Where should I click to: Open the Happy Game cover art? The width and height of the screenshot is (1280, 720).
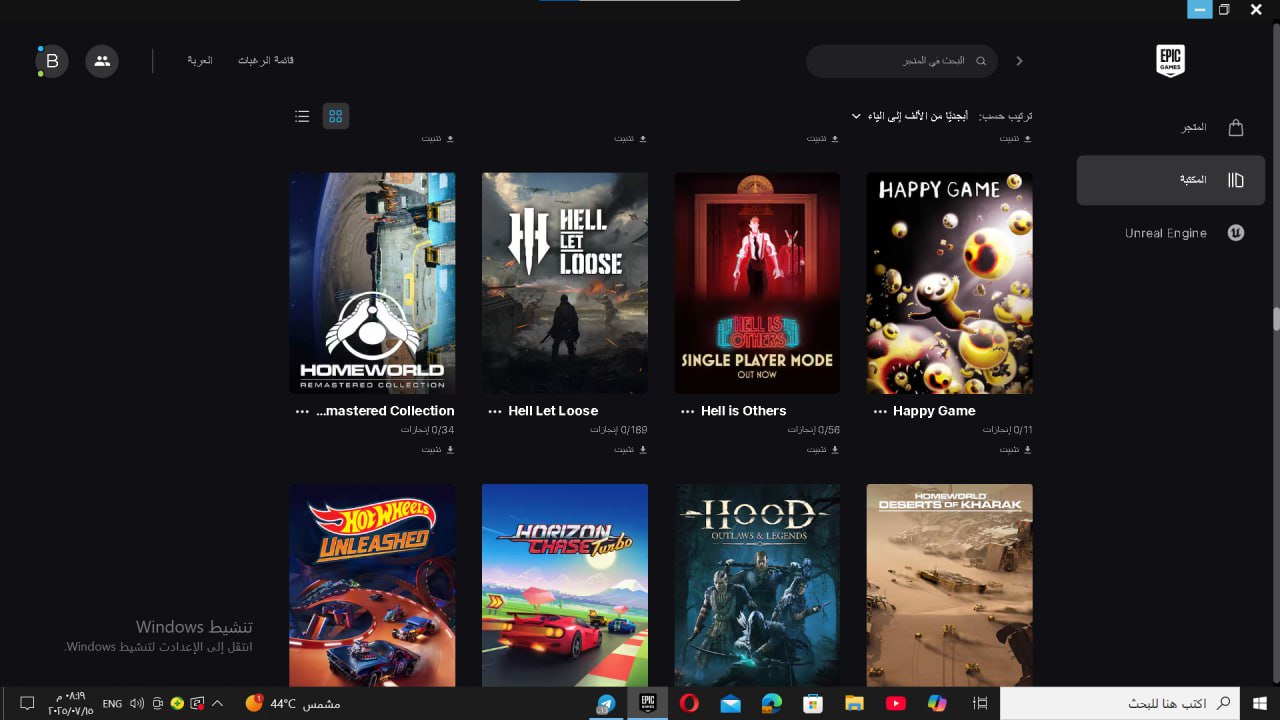pos(950,283)
